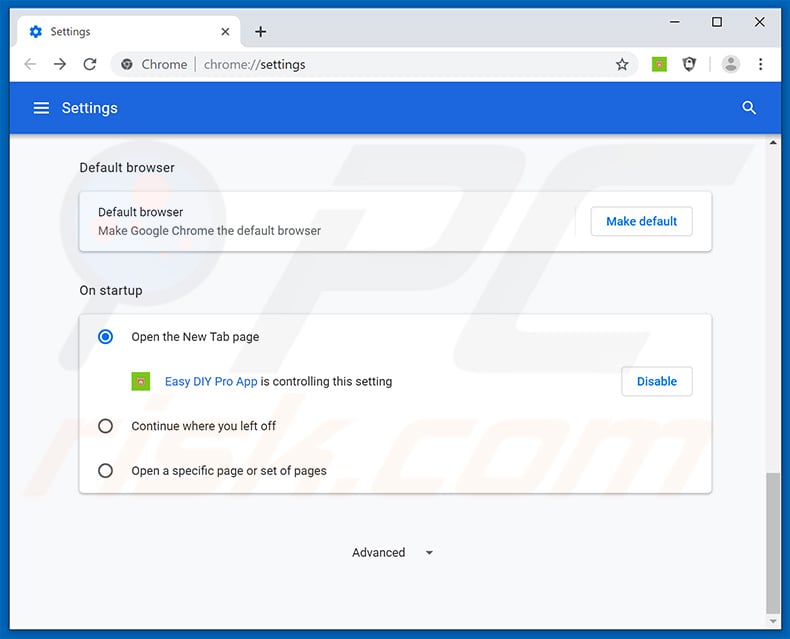The height and width of the screenshot is (639, 790).
Task: Click the forward navigation arrow
Action: pyautogui.click(x=60, y=64)
